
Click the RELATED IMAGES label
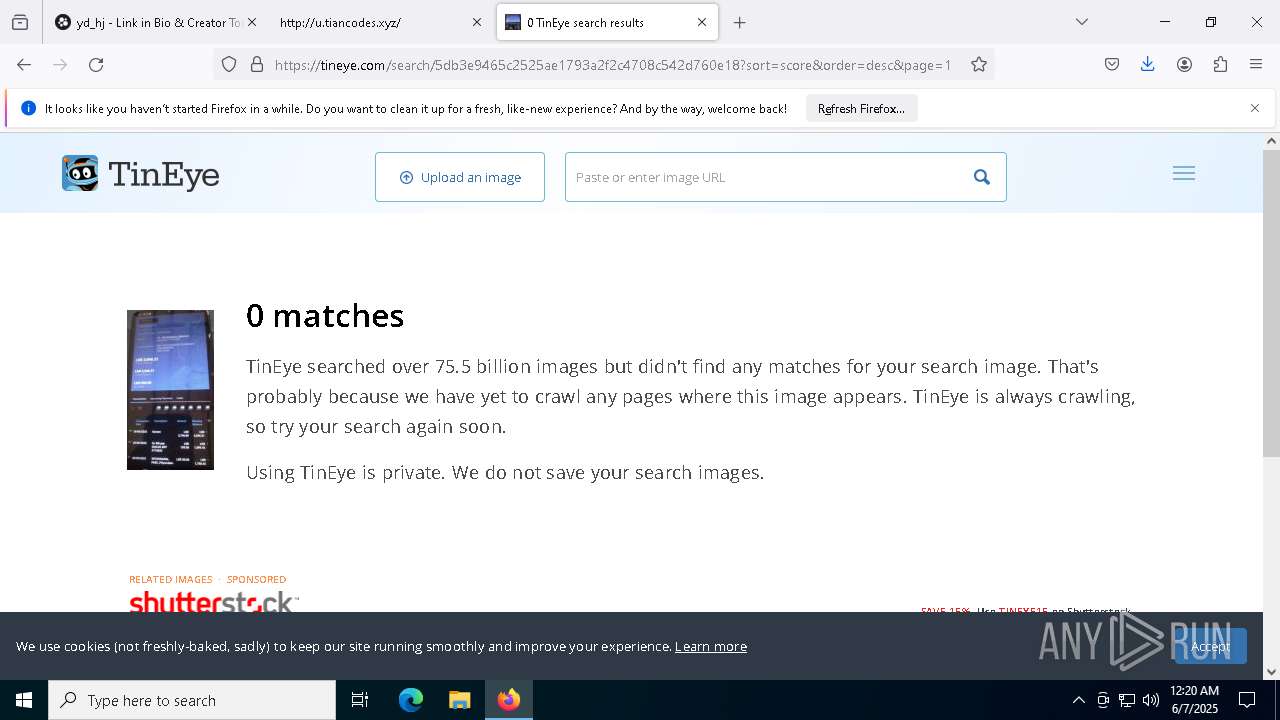[x=171, y=579]
